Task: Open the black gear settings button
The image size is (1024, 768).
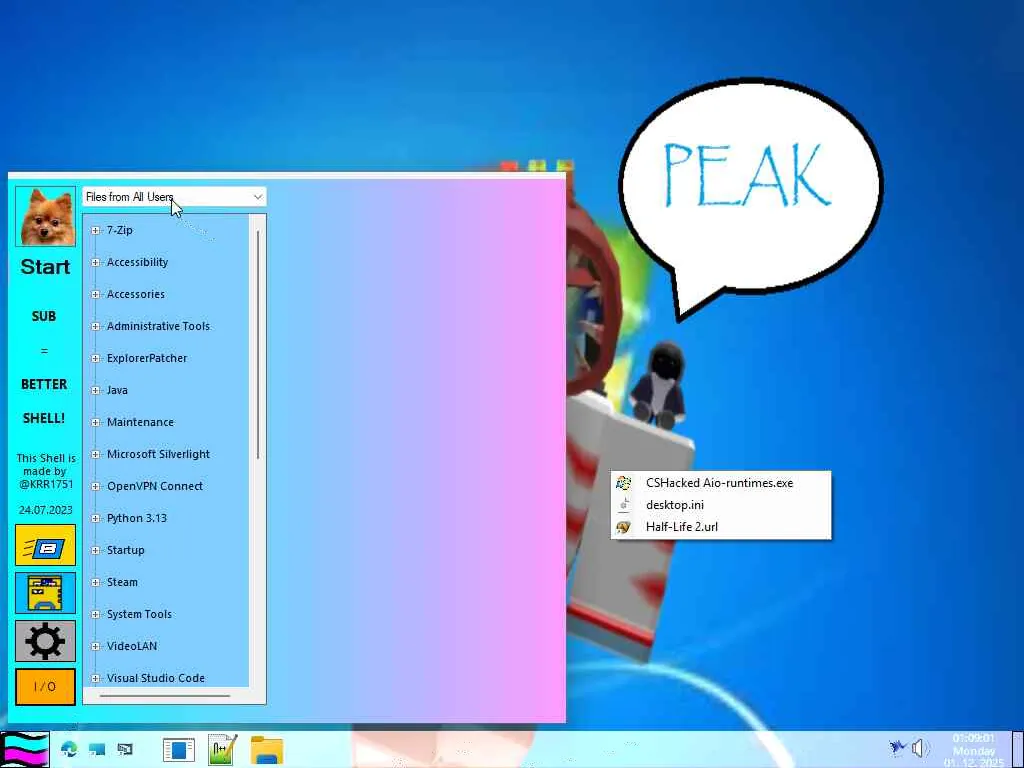Action: (x=45, y=641)
